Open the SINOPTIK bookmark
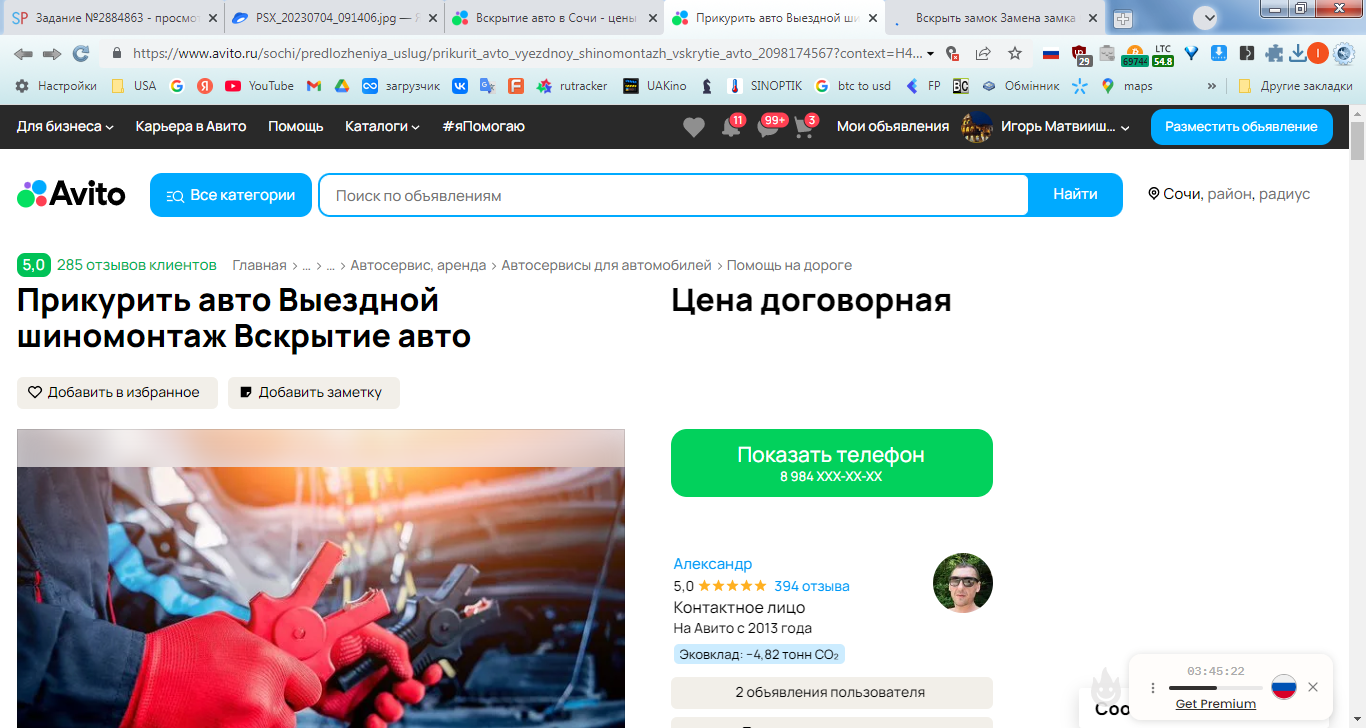This screenshot has width=1366, height=728. pyautogui.click(x=765, y=86)
